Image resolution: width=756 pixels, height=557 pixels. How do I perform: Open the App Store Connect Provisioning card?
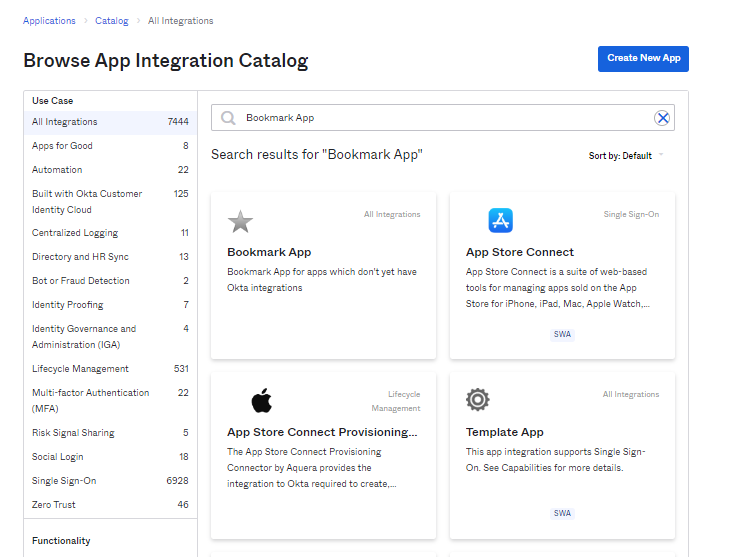pyautogui.click(x=322, y=432)
